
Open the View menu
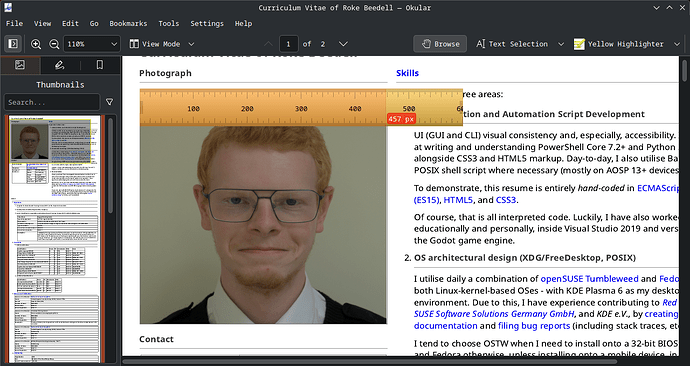42,23
